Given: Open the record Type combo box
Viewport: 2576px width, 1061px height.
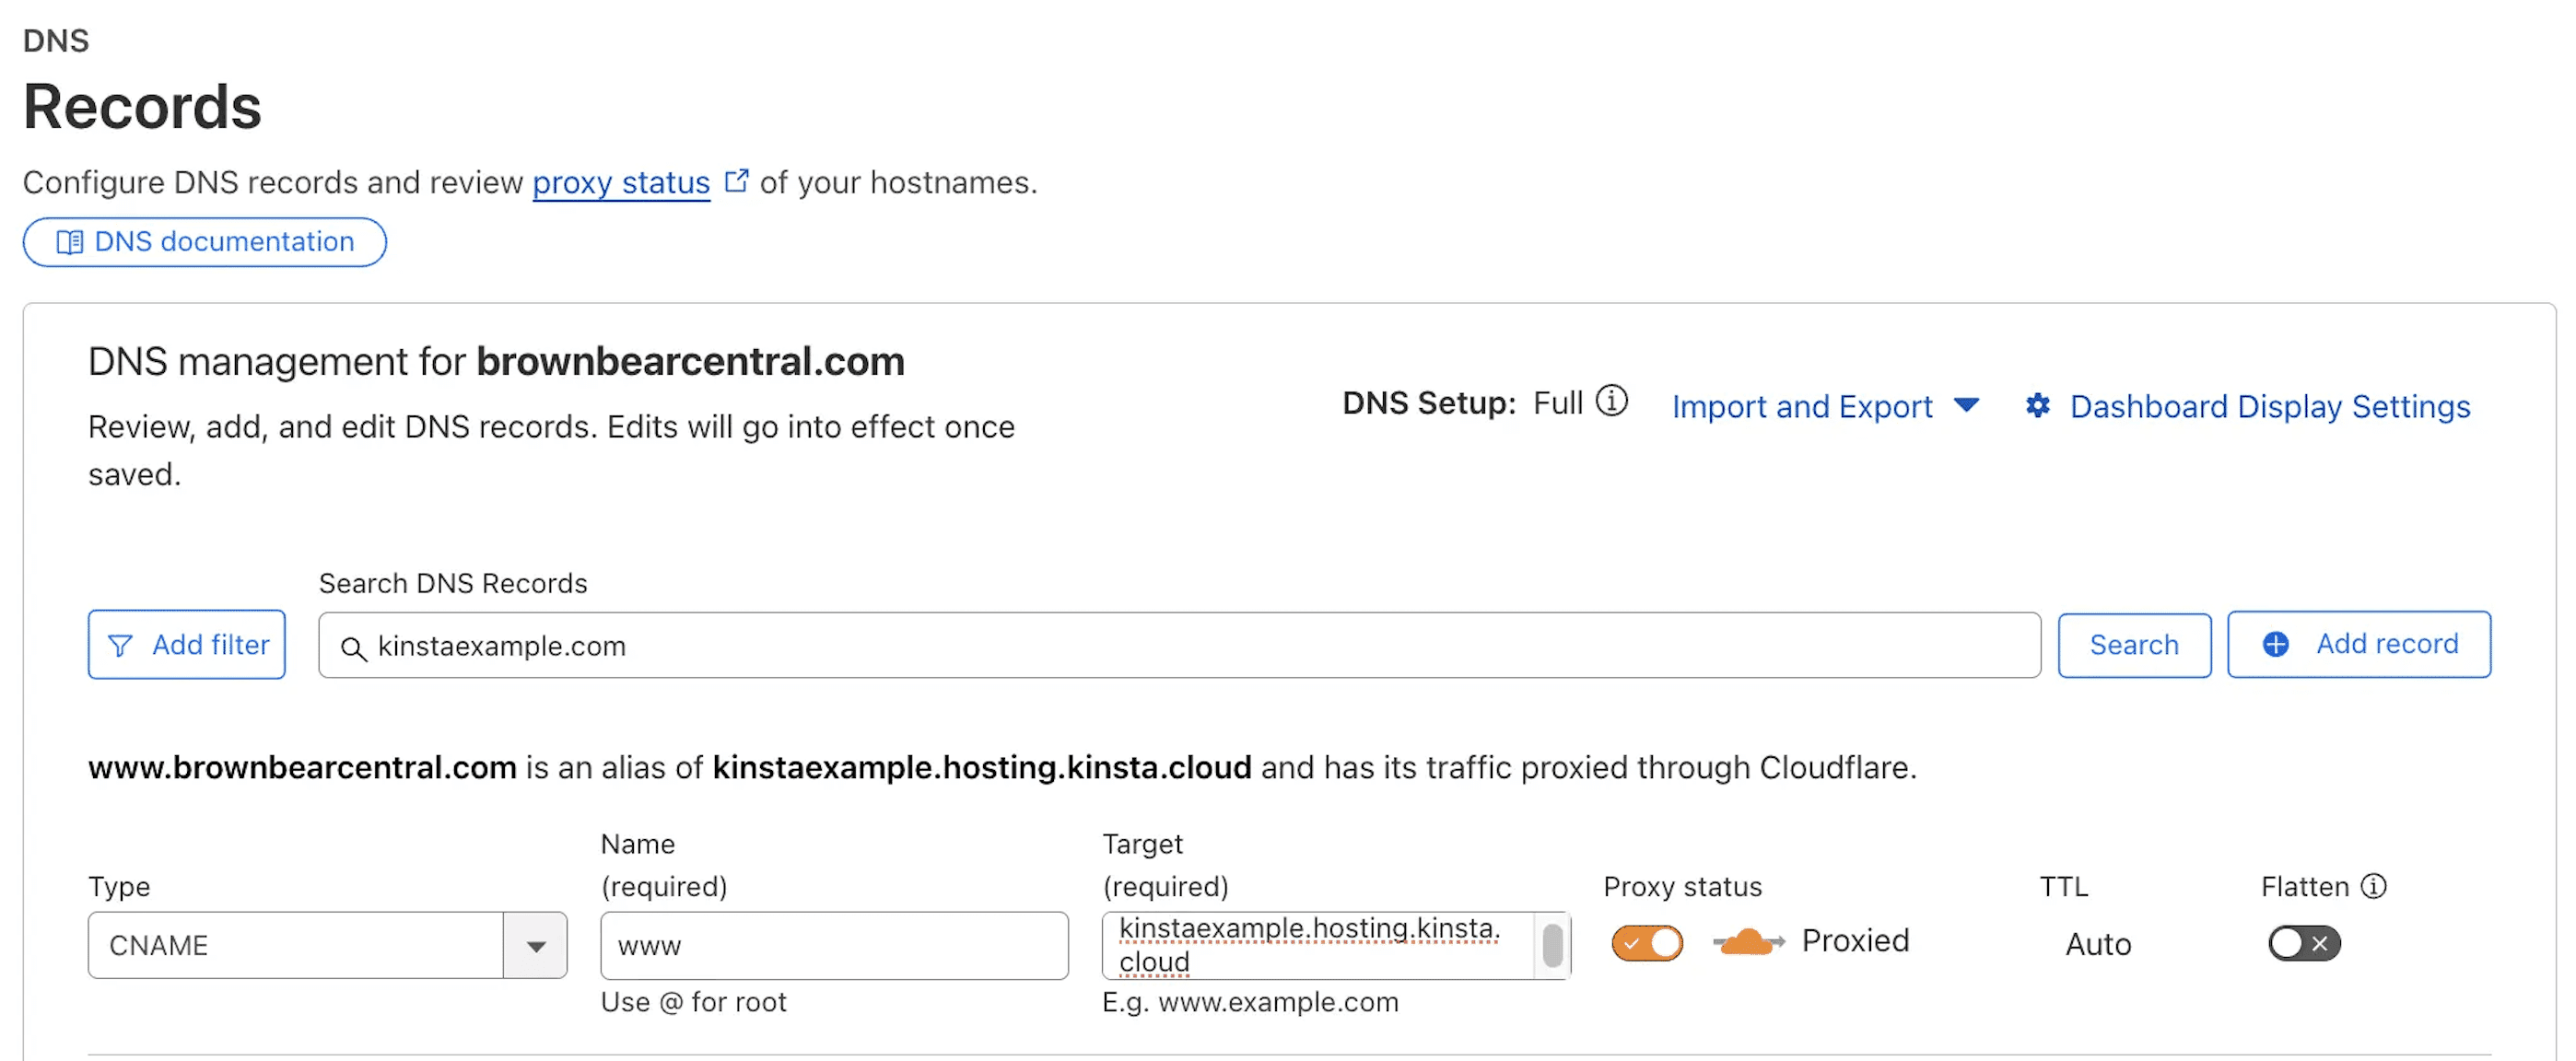Looking at the screenshot, I should pos(327,945).
